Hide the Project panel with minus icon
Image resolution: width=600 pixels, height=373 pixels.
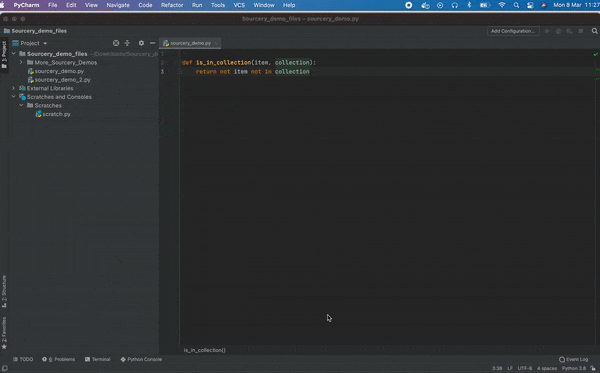(153, 43)
